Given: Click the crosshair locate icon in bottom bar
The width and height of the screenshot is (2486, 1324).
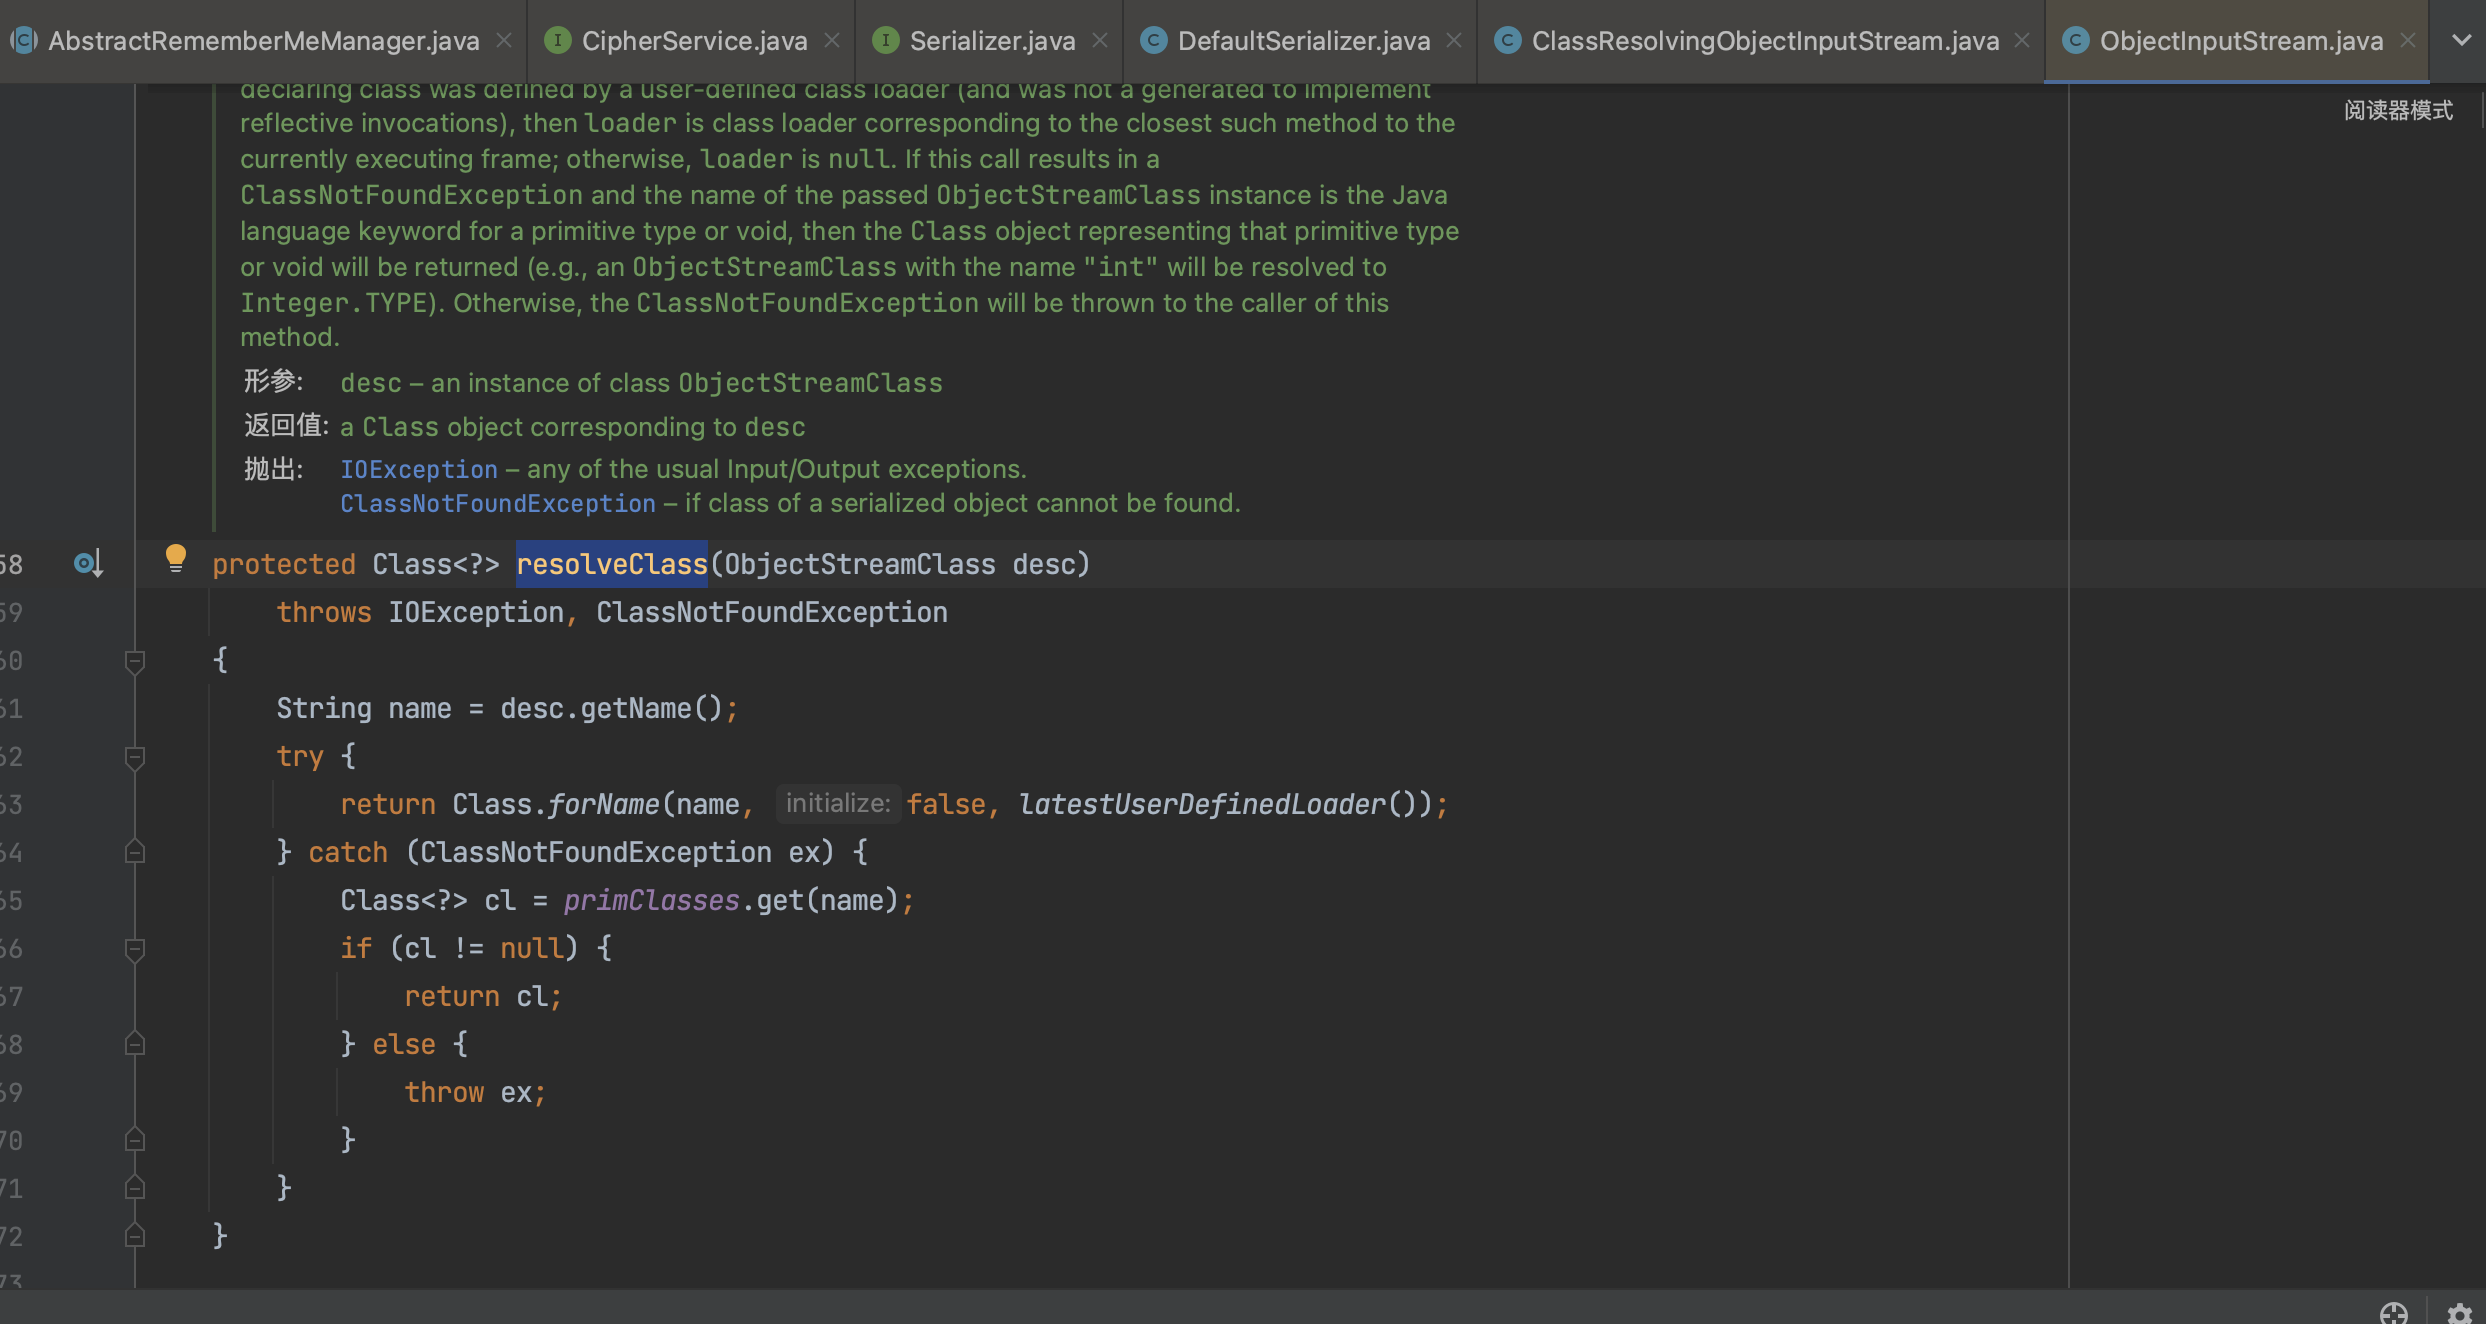Looking at the screenshot, I should pos(2394,1314).
